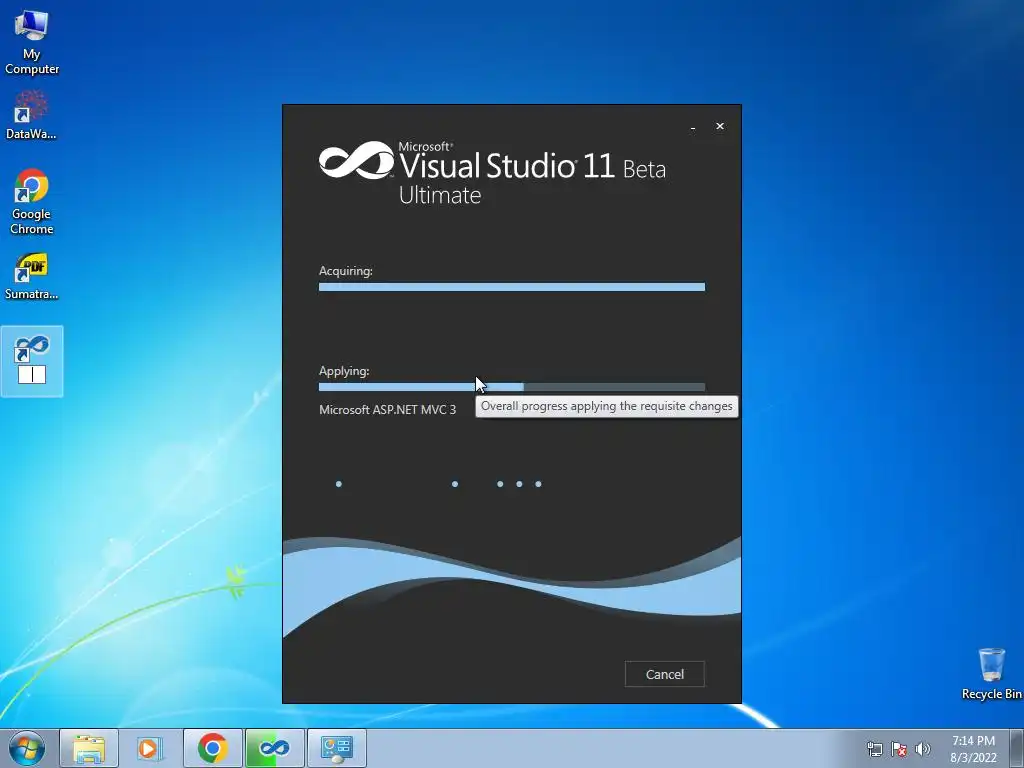Click the rename field under Visual Studio shortcut
The width and height of the screenshot is (1024, 768).
tap(32, 374)
